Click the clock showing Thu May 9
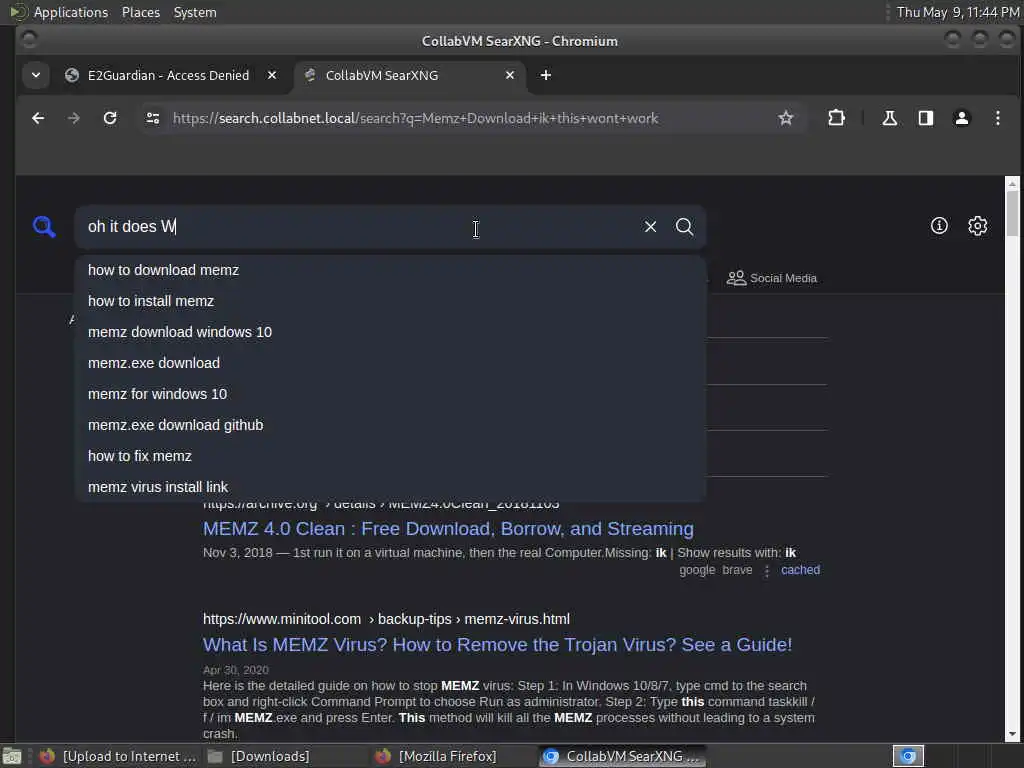 click(x=957, y=12)
